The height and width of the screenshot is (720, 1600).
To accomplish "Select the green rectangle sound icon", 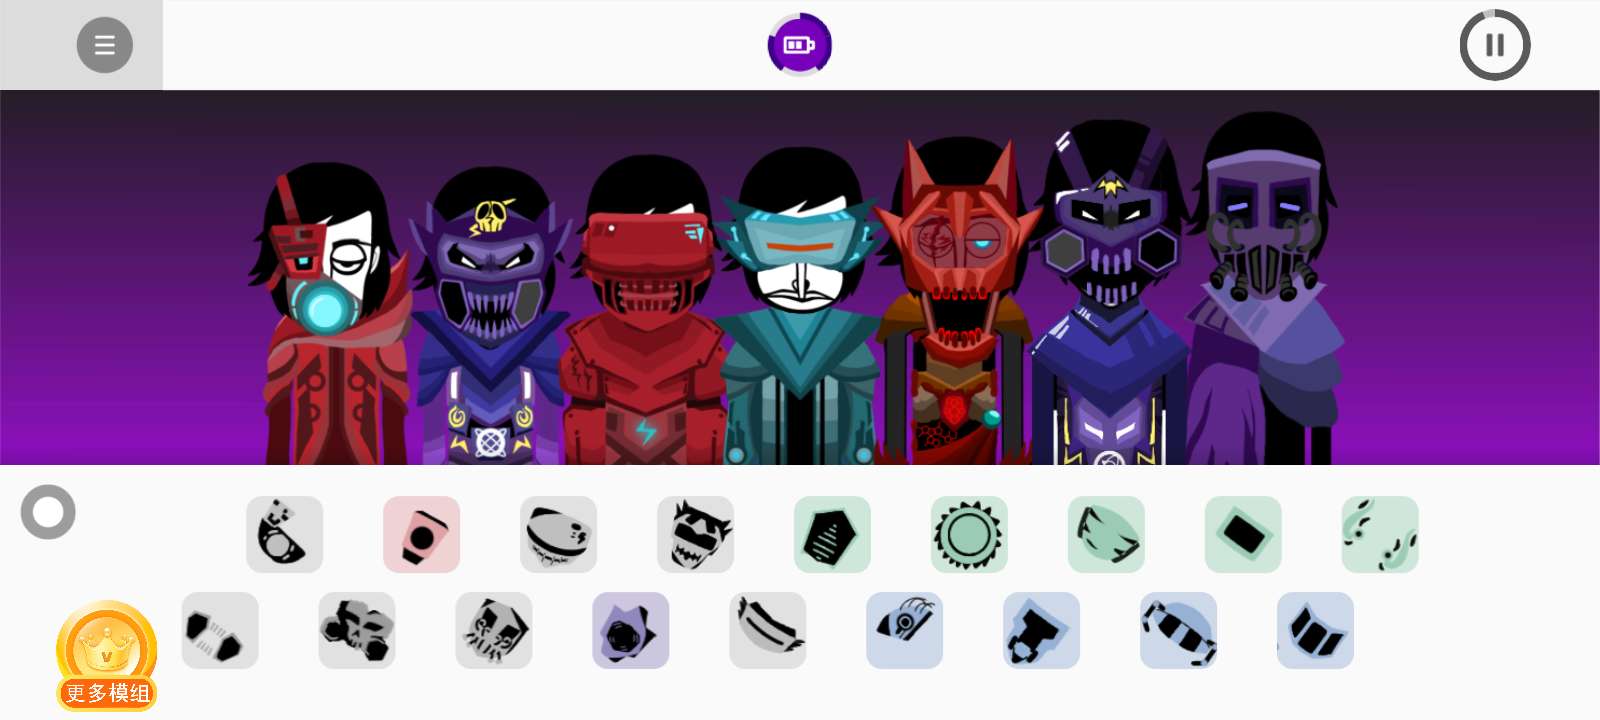I will pyautogui.click(x=1243, y=535).
